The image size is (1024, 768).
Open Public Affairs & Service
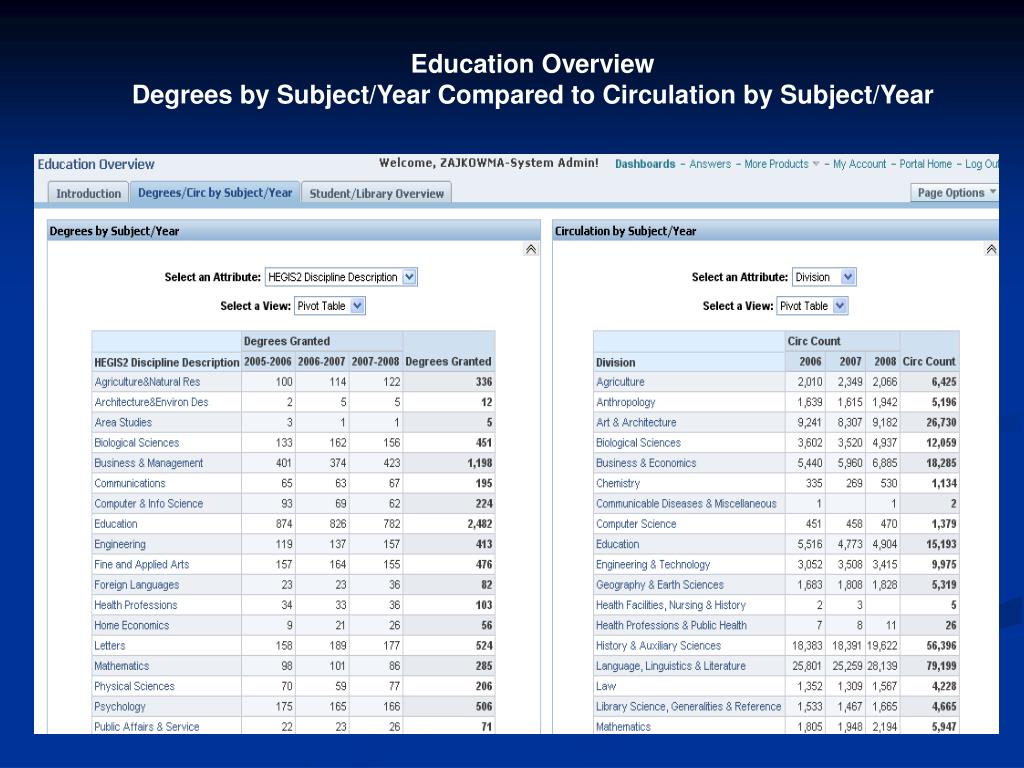(146, 726)
